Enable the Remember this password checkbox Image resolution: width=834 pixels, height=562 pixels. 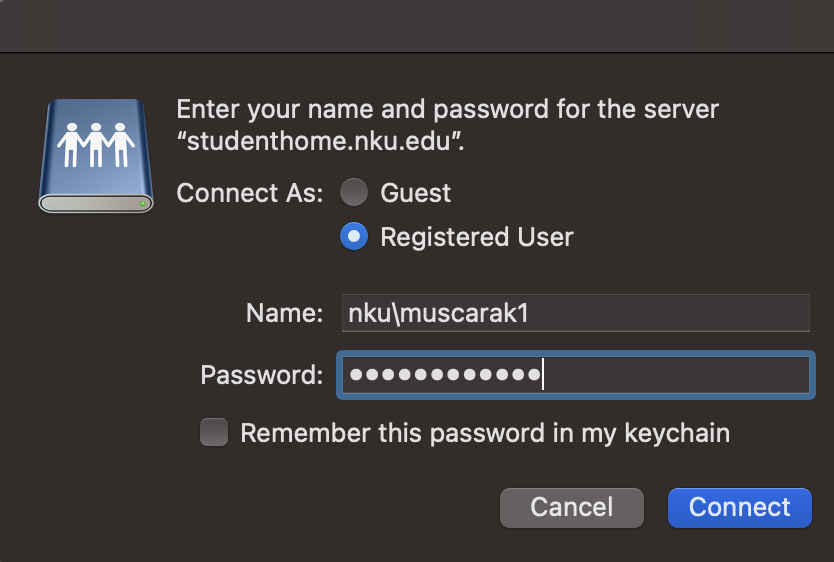[x=214, y=433]
